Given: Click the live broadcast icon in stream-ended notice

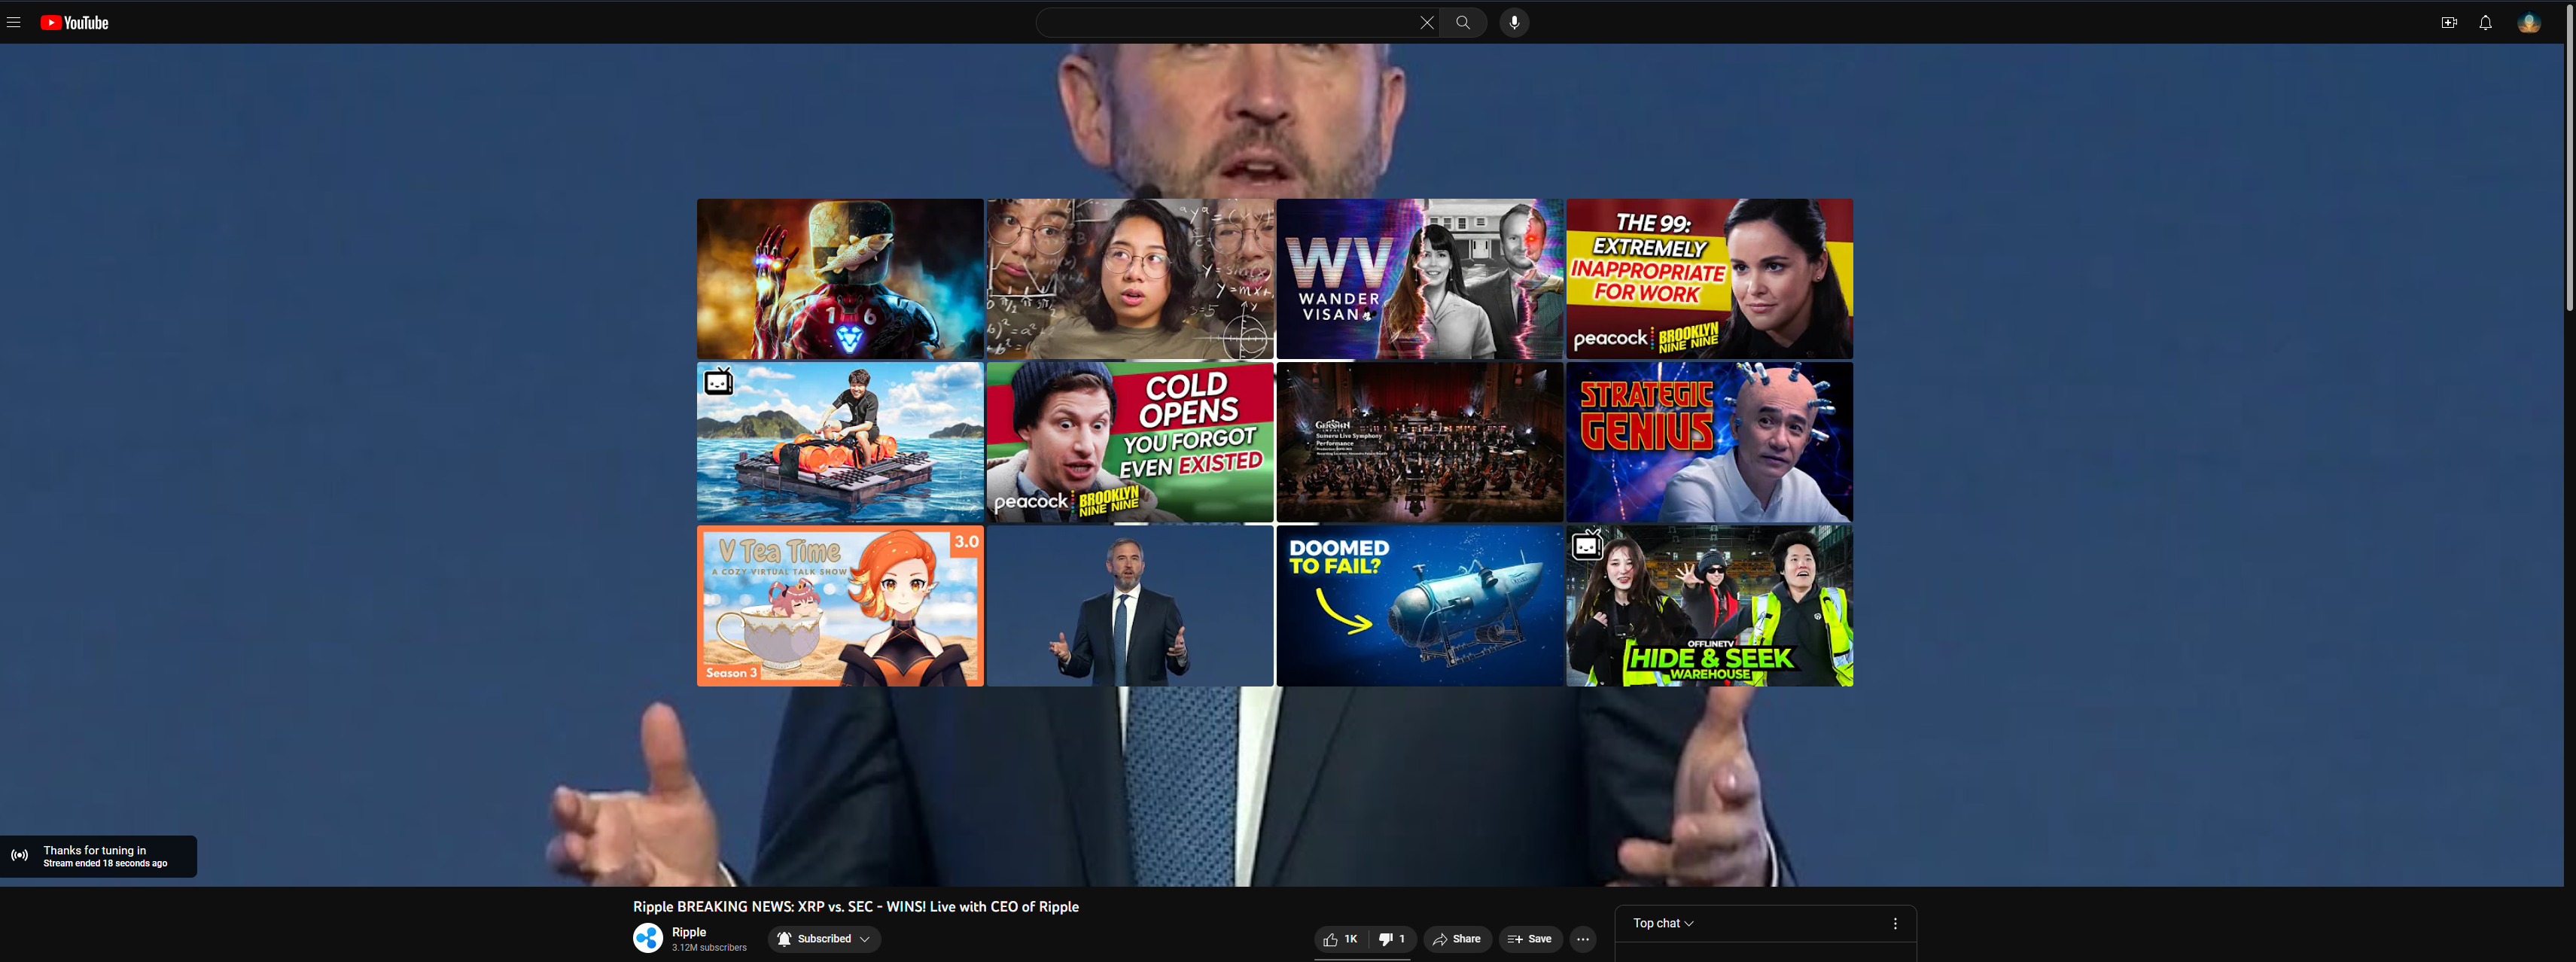Looking at the screenshot, I should click(x=20, y=856).
